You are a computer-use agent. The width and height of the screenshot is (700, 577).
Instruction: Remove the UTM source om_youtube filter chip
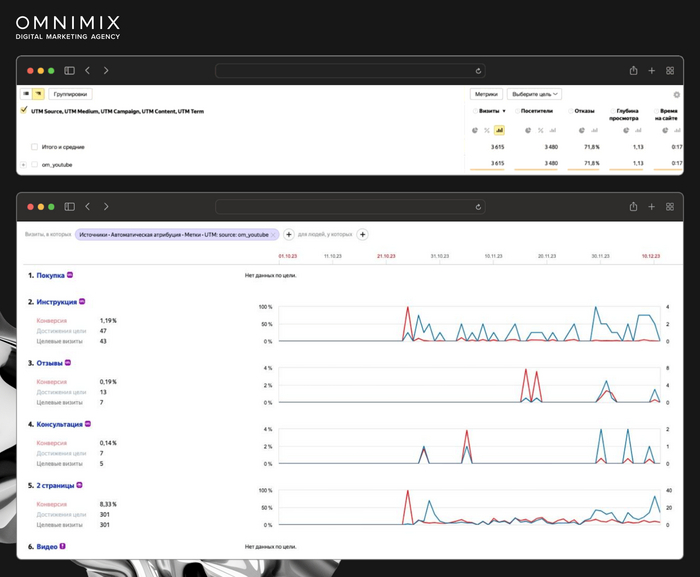[x=273, y=234]
